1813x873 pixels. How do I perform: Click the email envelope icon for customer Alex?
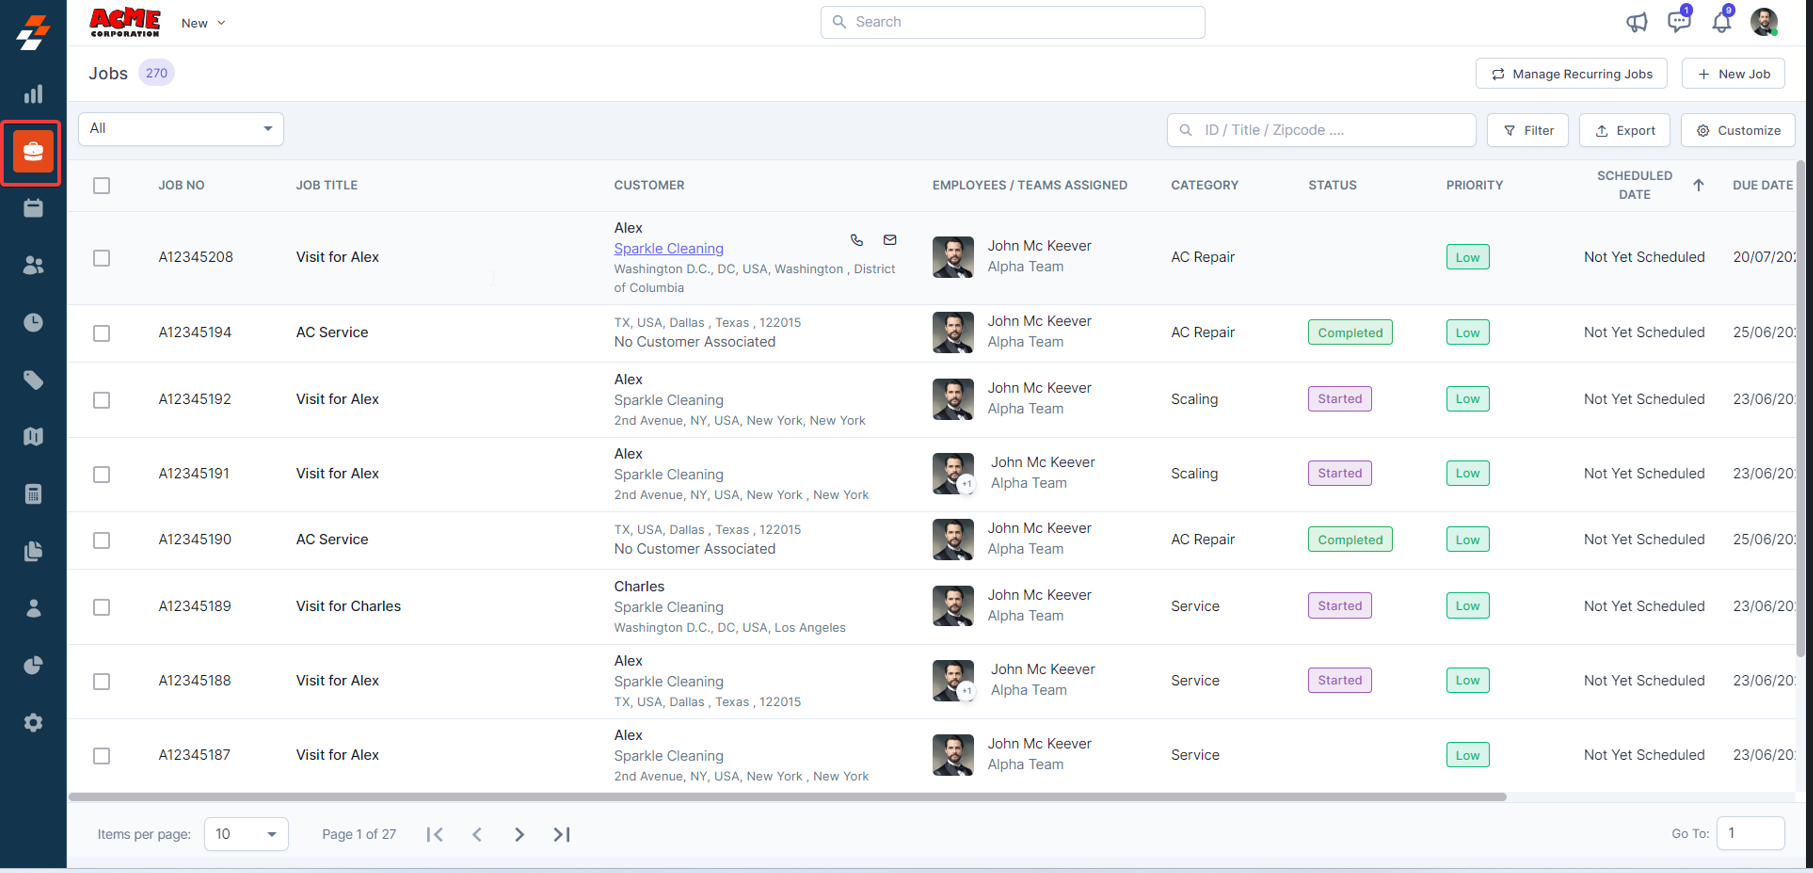(x=890, y=240)
